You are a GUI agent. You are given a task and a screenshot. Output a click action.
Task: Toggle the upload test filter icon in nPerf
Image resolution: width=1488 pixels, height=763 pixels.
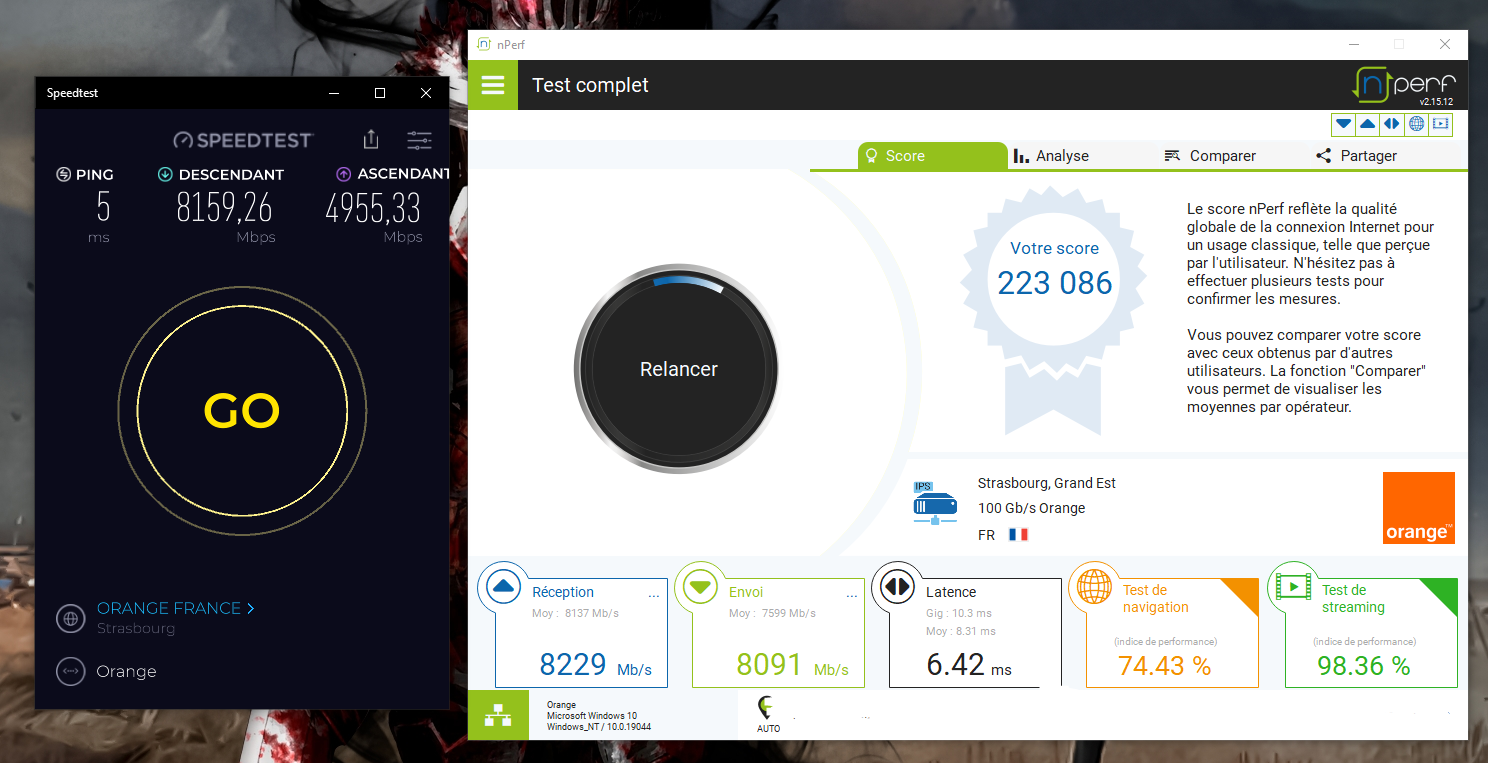pyautogui.click(x=1368, y=124)
